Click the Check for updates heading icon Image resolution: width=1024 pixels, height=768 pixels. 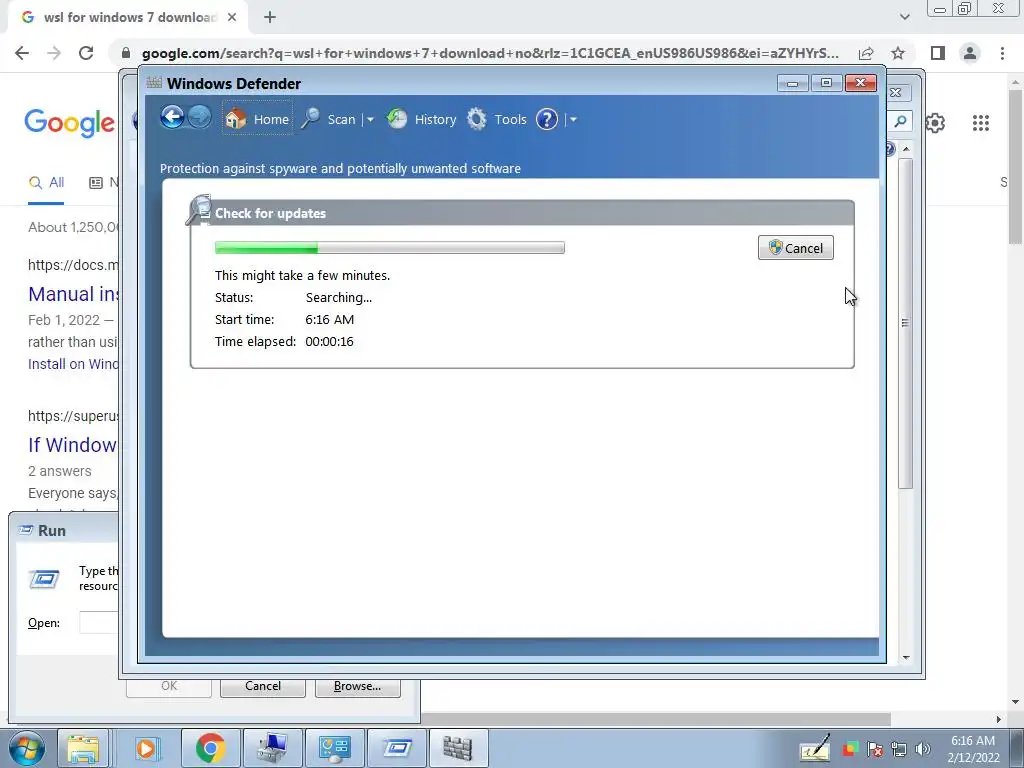click(x=199, y=210)
